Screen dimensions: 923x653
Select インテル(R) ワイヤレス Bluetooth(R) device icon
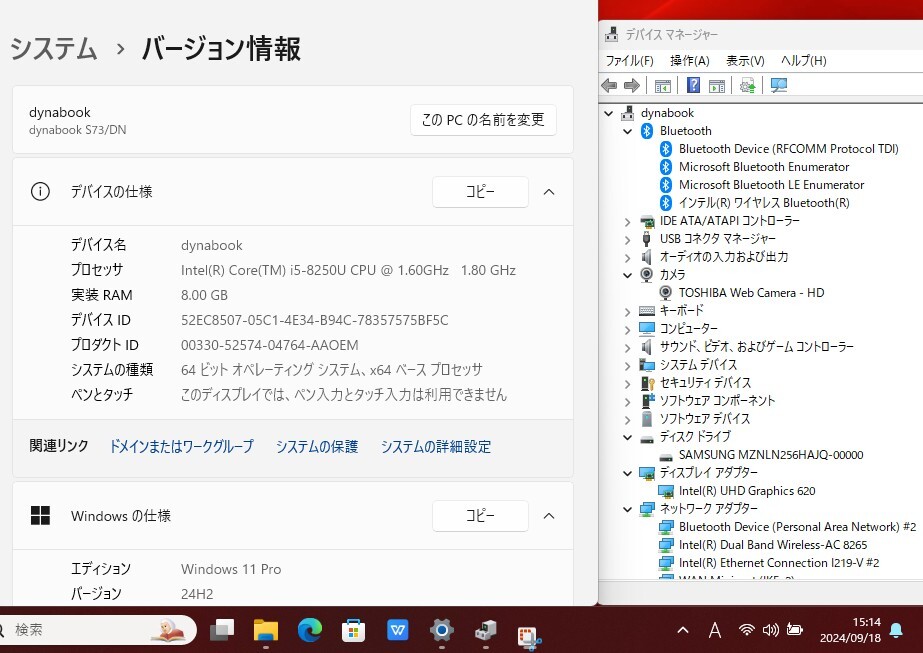(x=666, y=203)
